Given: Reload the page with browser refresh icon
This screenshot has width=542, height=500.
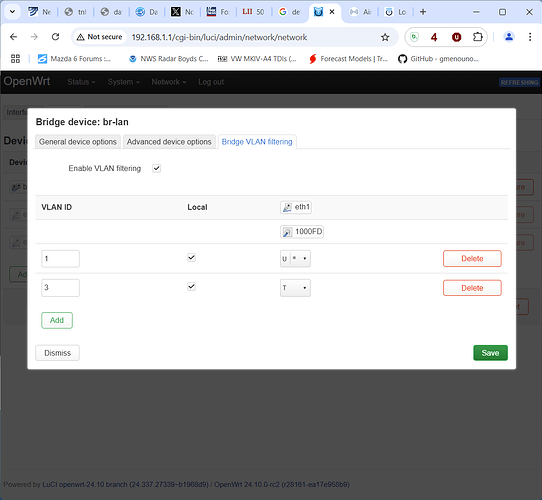Looking at the screenshot, I should 55,37.
